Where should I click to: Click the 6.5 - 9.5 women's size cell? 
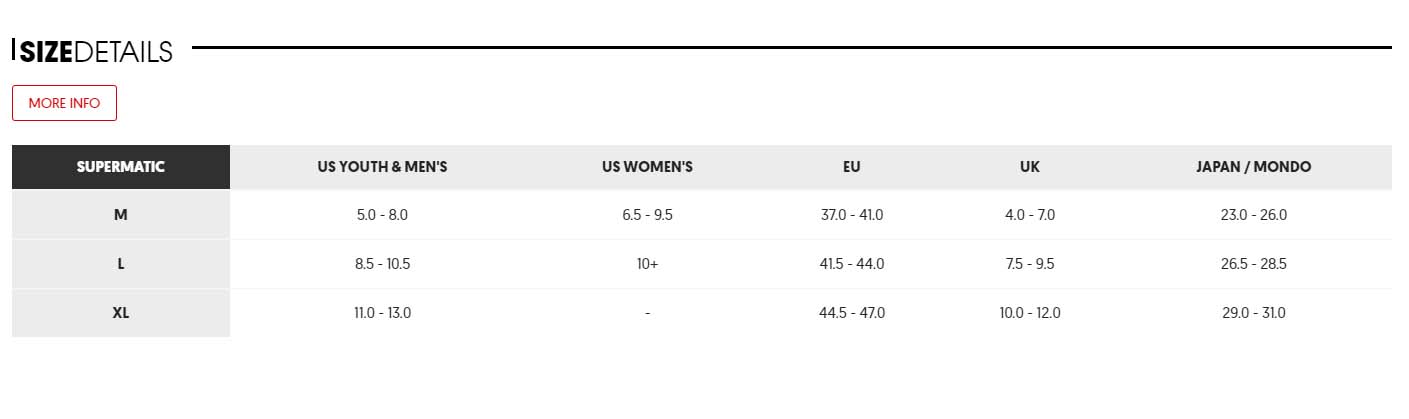click(x=647, y=215)
